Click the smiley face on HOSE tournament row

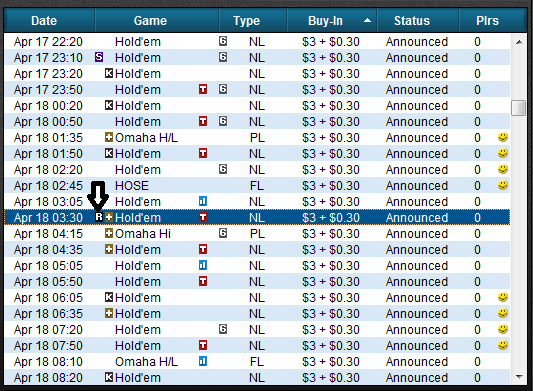tap(503, 185)
